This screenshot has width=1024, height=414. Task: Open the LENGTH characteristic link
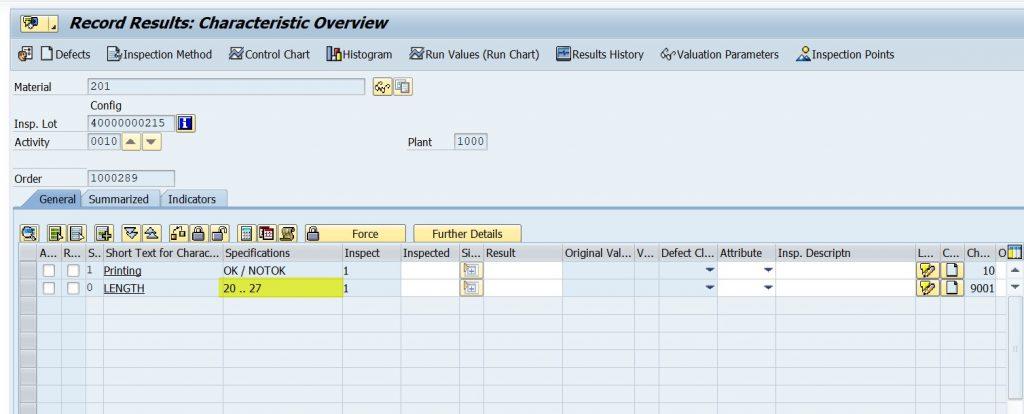[x=124, y=288]
